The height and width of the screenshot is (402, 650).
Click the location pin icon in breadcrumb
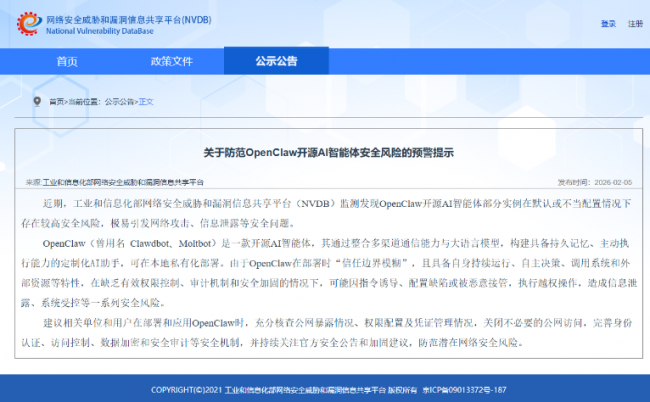pyautogui.click(x=37, y=102)
